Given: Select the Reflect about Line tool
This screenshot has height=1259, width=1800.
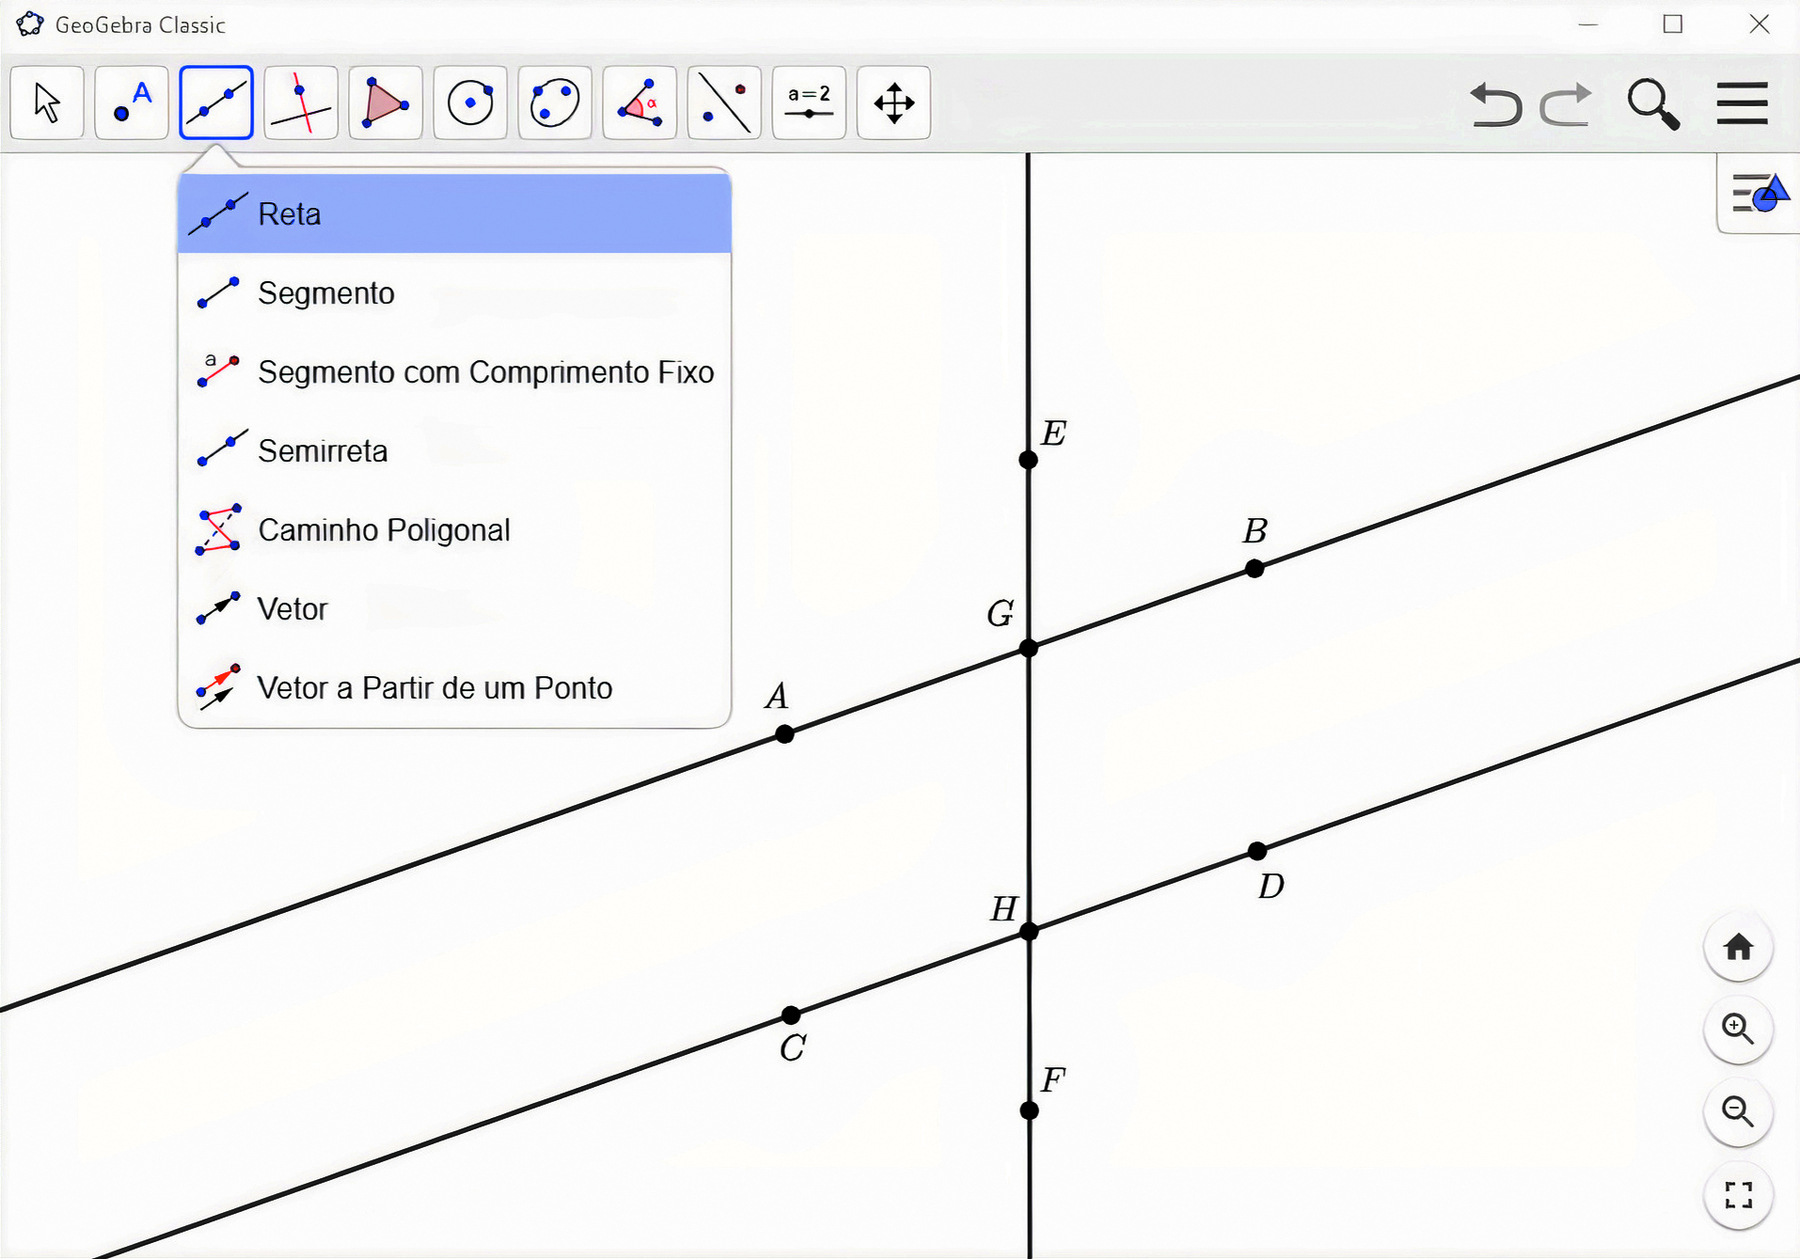Looking at the screenshot, I should [x=724, y=102].
